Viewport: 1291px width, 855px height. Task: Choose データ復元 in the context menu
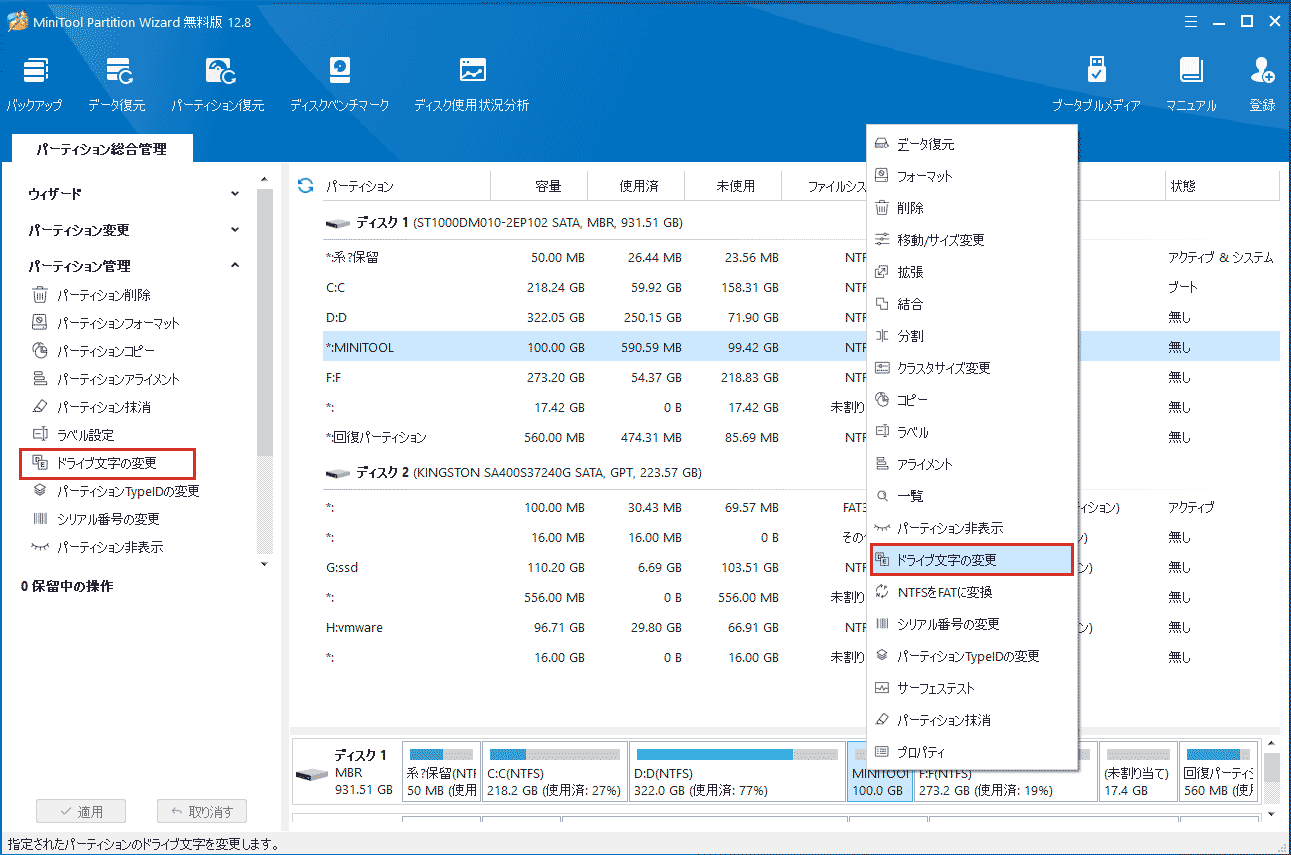972,144
